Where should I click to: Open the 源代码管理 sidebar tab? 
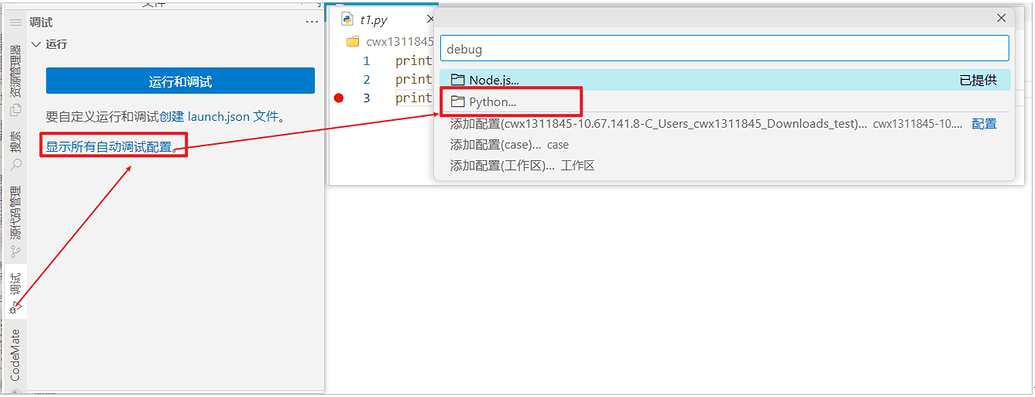(x=16, y=221)
